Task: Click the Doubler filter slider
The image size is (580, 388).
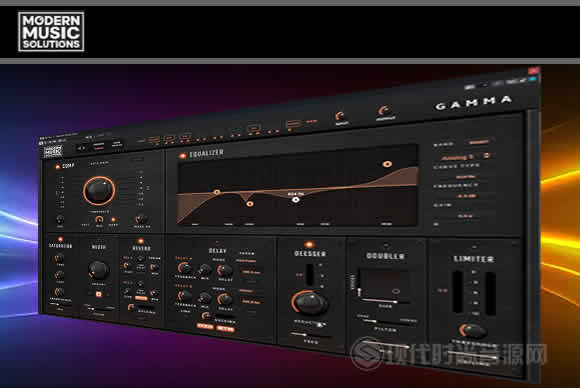Action: coord(386,322)
